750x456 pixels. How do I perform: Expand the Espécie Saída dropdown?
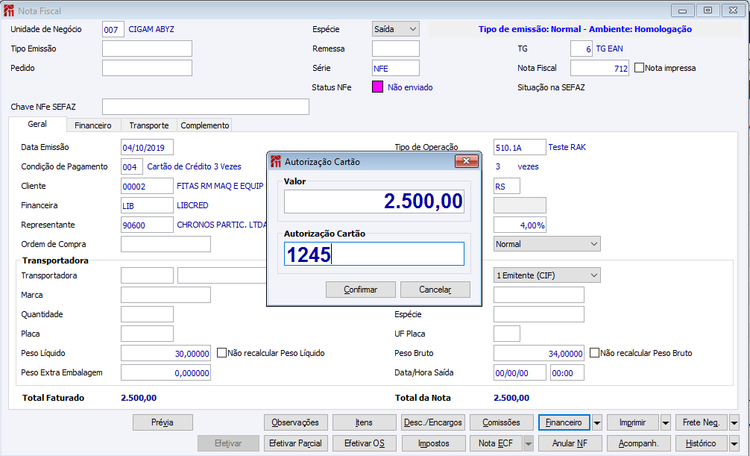[x=413, y=29]
